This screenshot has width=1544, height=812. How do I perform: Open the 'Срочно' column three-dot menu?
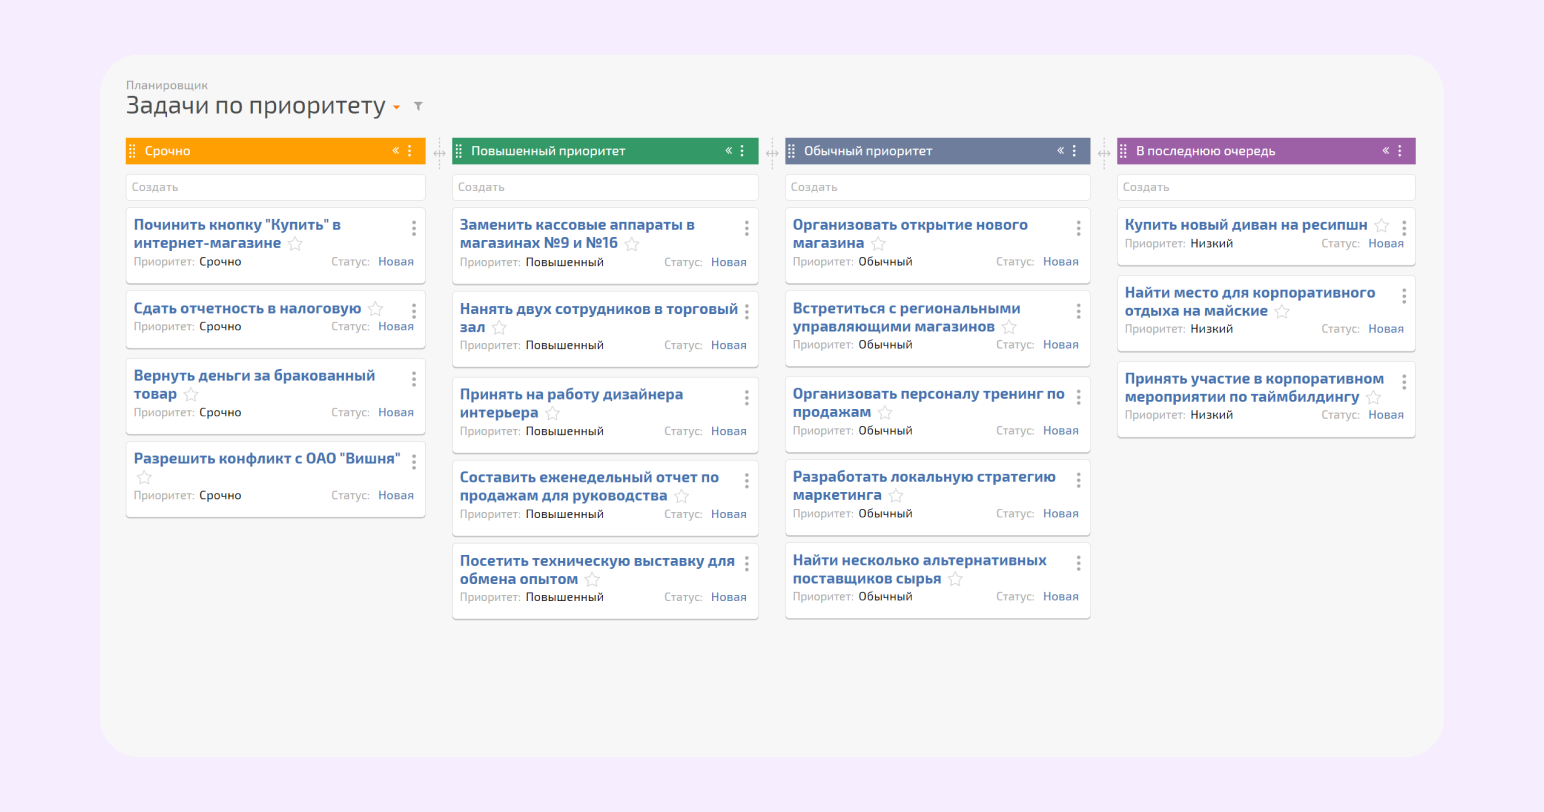[x=410, y=151]
